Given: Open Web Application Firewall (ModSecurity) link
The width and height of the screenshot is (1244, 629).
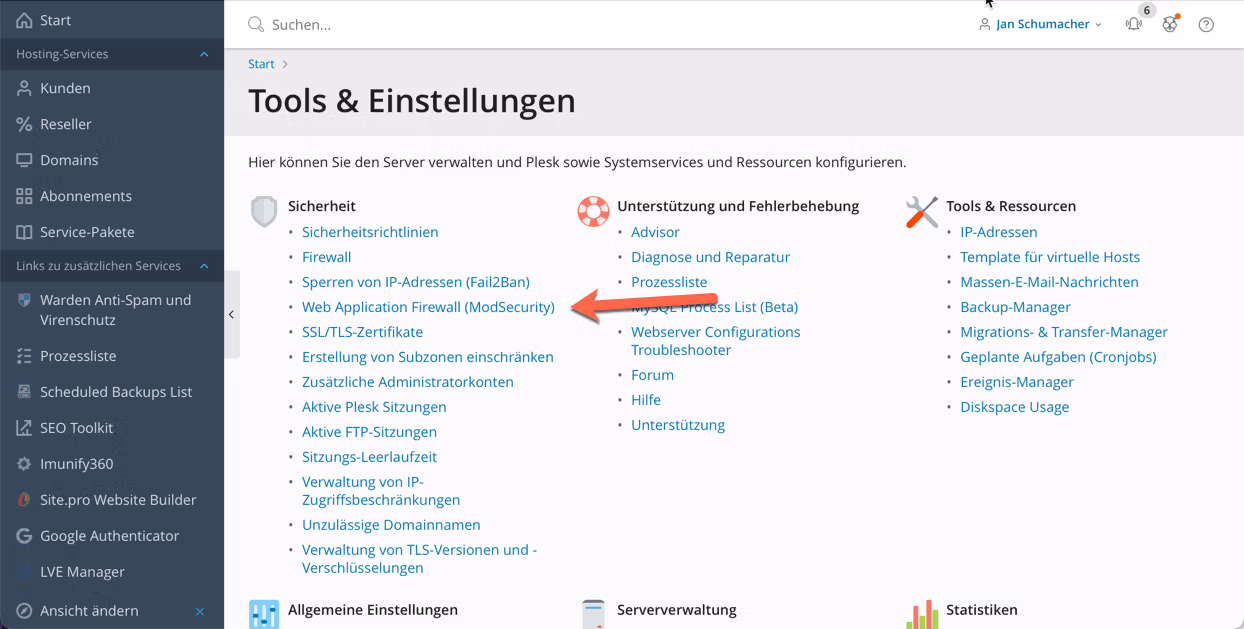Looking at the screenshot, I should [x=428, y=307].
